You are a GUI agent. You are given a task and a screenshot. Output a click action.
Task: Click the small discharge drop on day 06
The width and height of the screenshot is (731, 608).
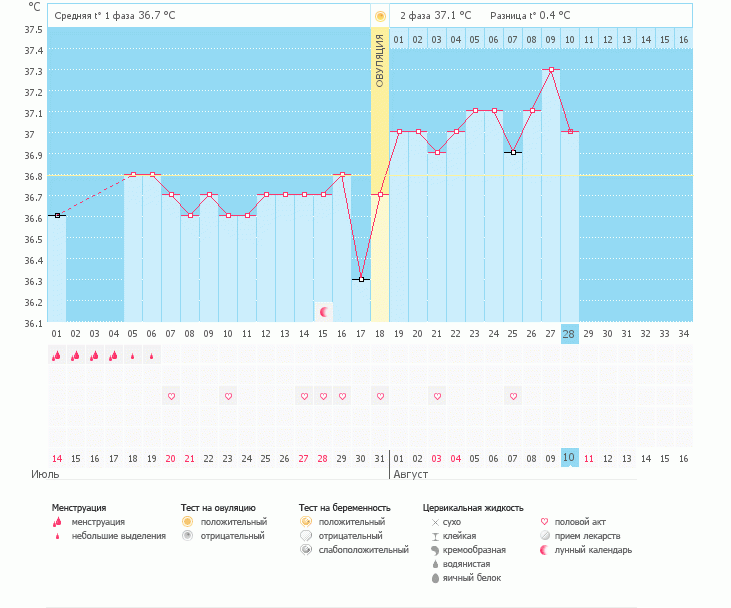coord(152,355)
